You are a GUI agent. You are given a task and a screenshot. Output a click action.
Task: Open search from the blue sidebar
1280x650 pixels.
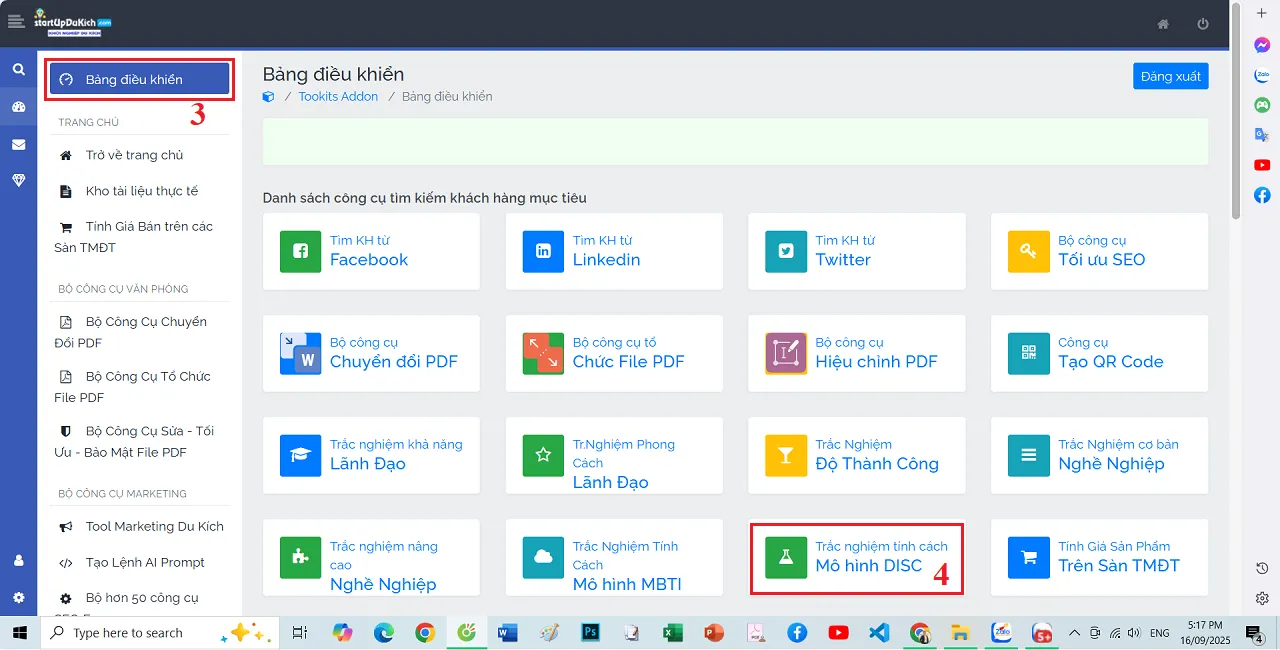coord(18,70)
